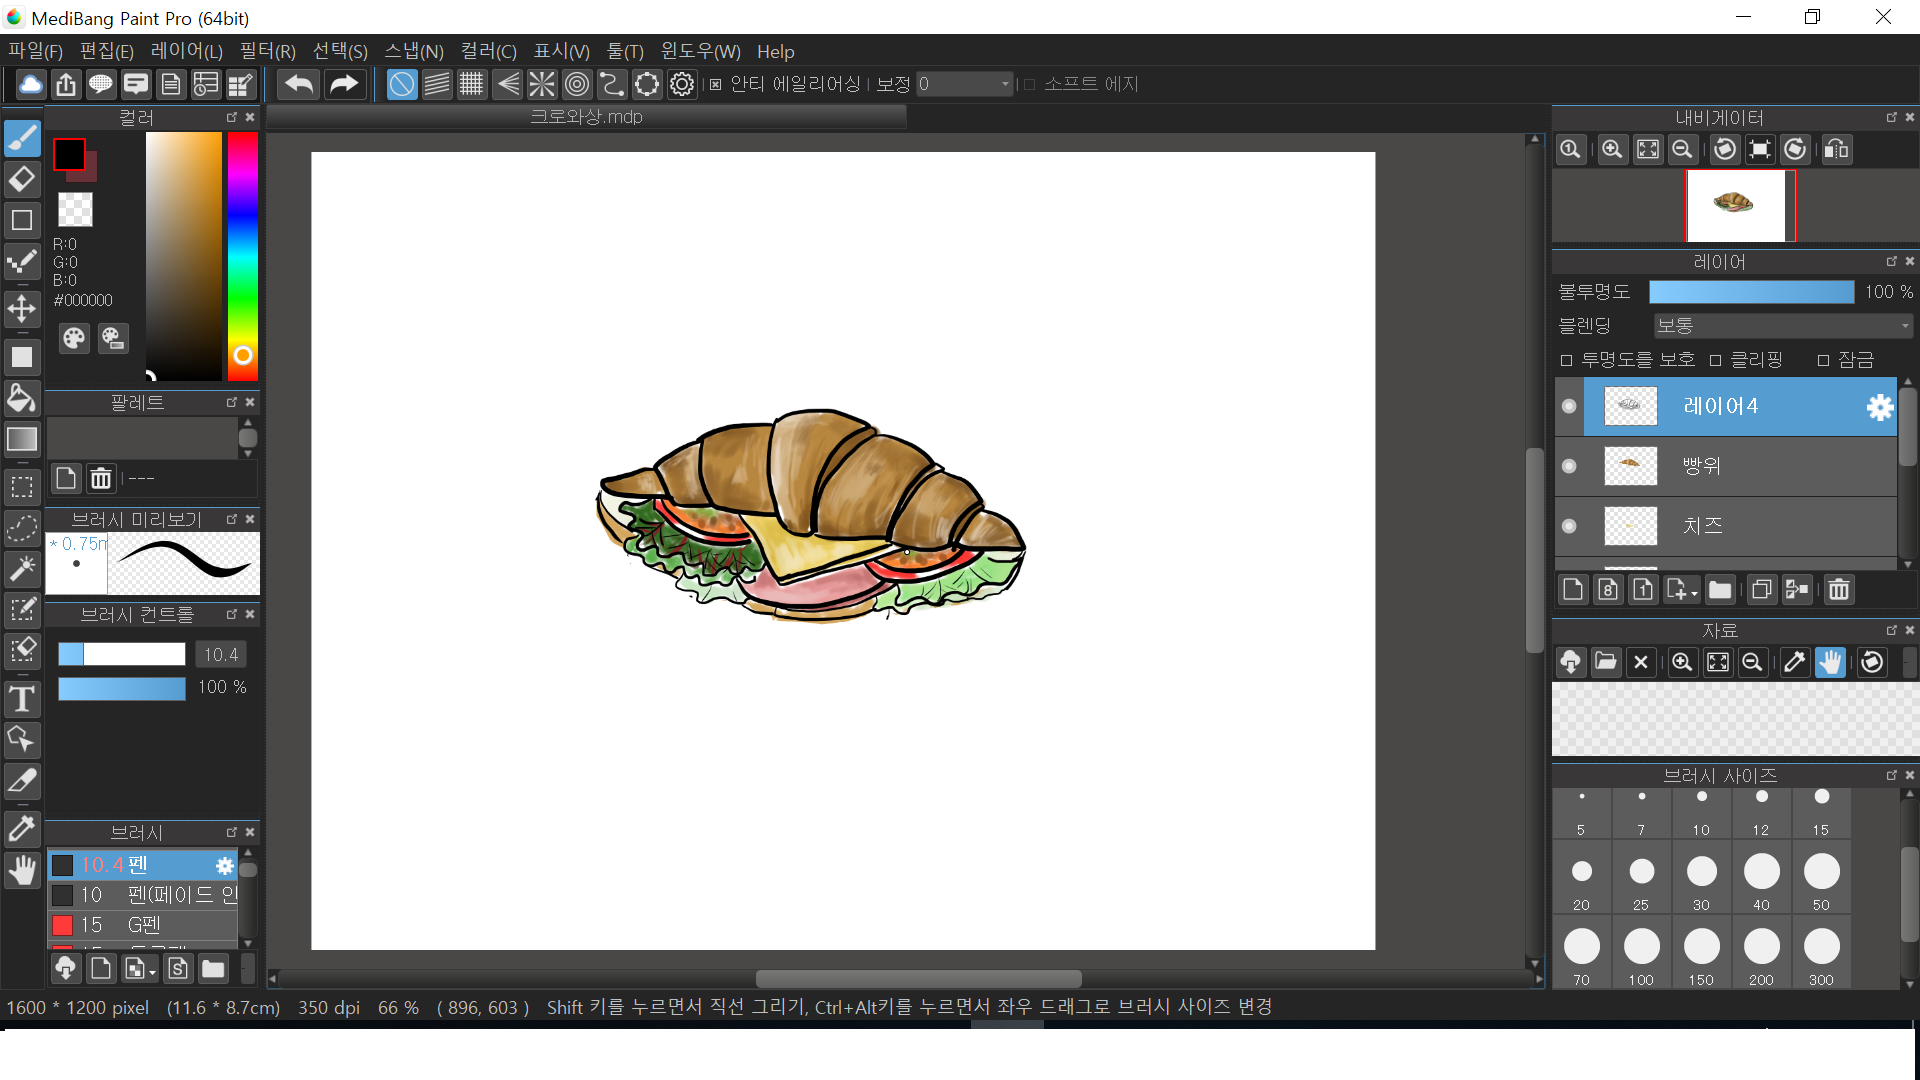Select the Eraser tool in the left toolbar

point(22,180)
